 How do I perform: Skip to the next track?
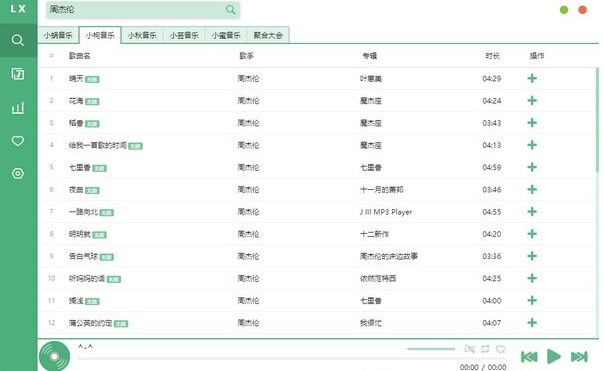579,357
